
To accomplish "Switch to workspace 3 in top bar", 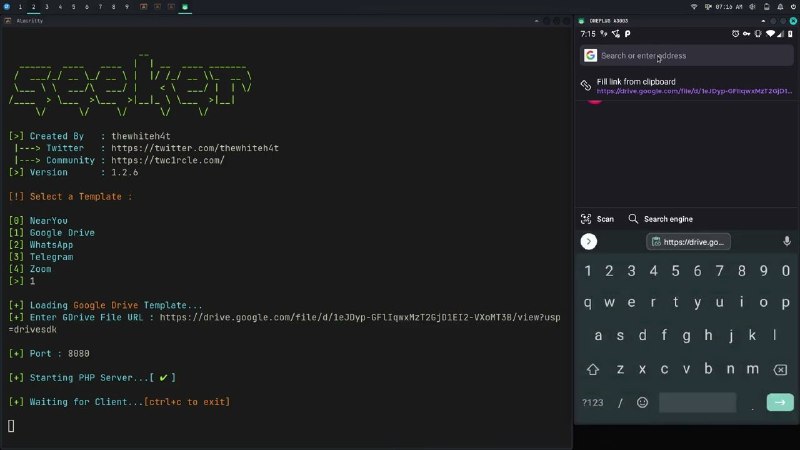I will tap(47, 7).
